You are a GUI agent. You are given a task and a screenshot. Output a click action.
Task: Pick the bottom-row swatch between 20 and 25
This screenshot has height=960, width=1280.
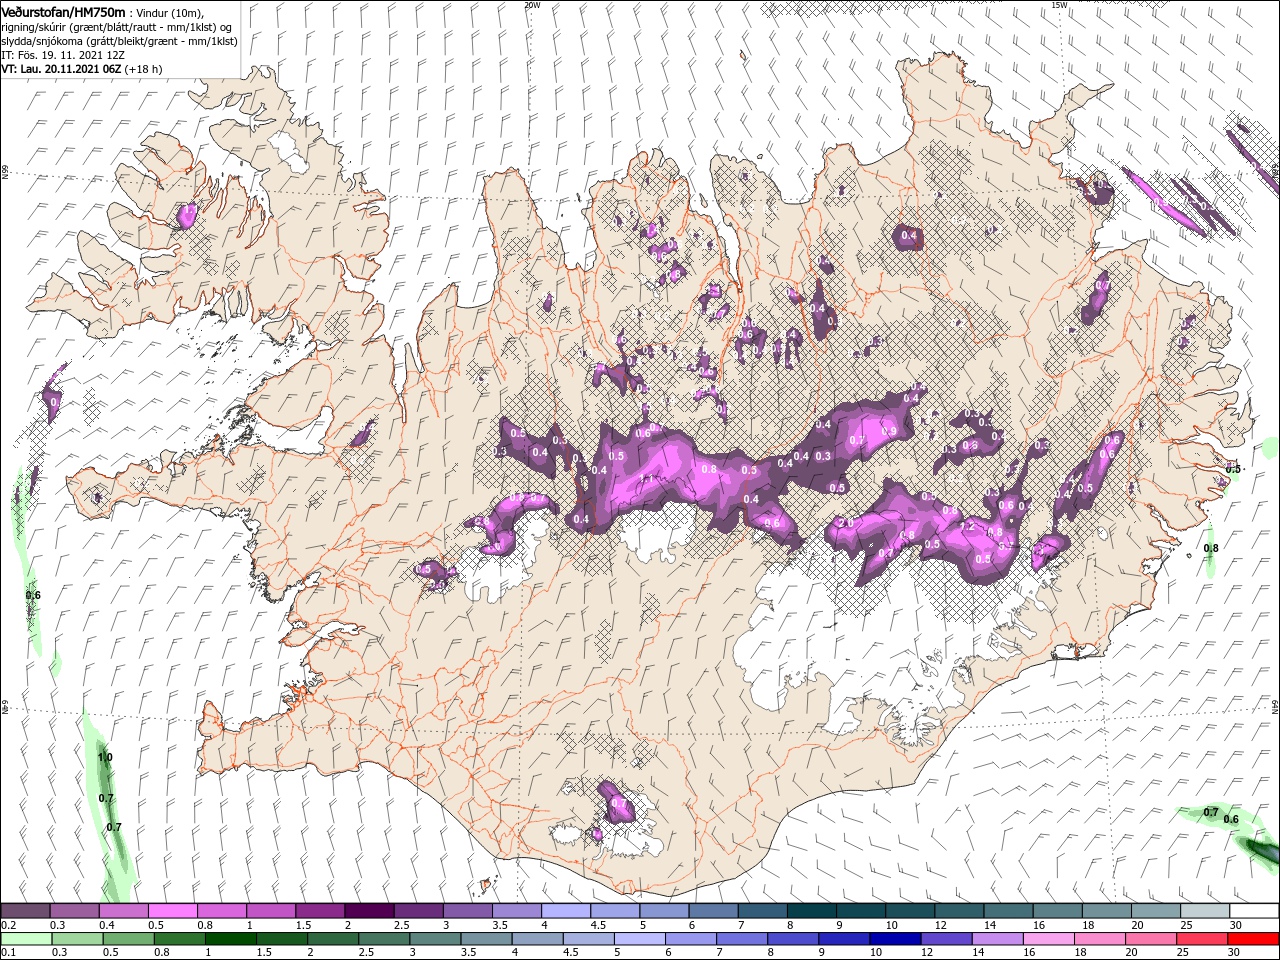1150,939
